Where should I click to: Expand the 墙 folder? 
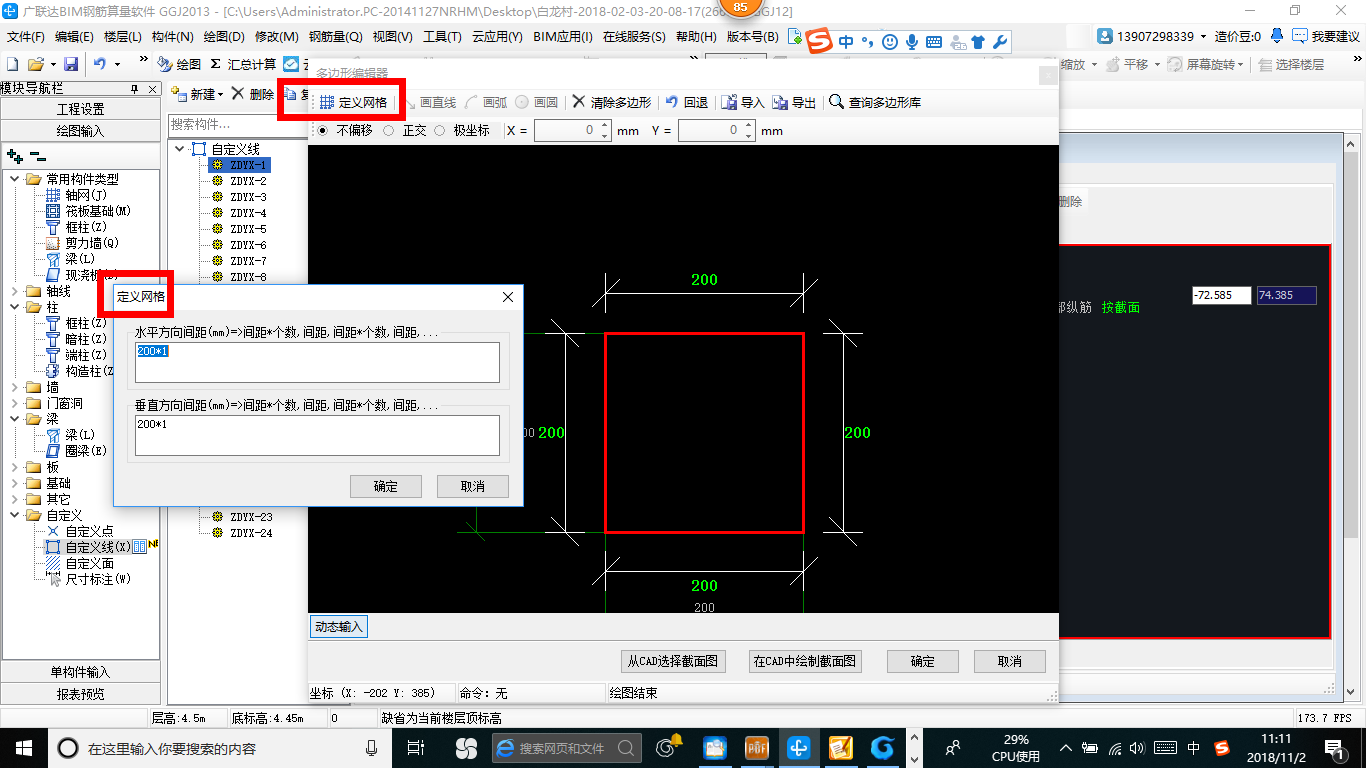[x=15, y=387]
